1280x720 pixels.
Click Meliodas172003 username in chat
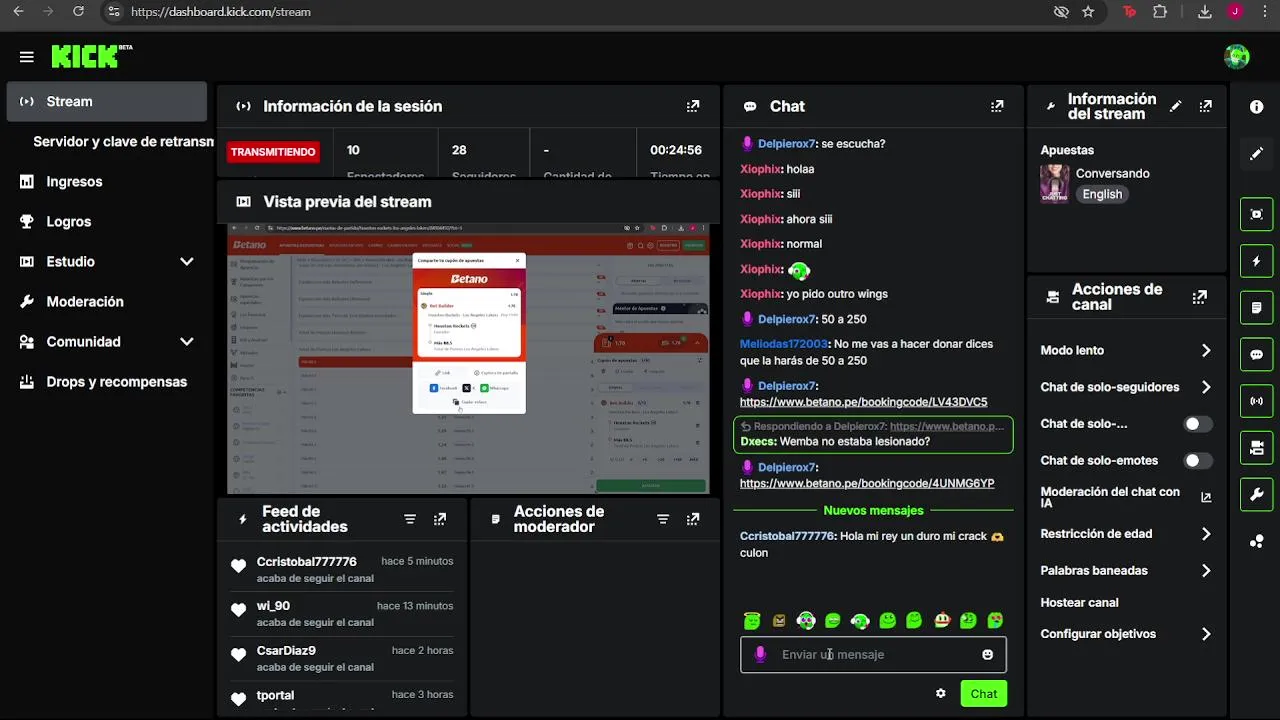(x=784, y=344)
